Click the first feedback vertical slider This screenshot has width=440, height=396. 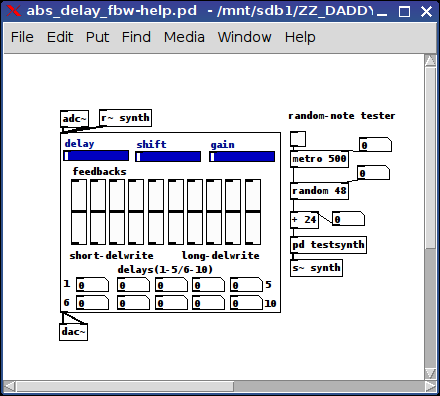click(79, 212)
